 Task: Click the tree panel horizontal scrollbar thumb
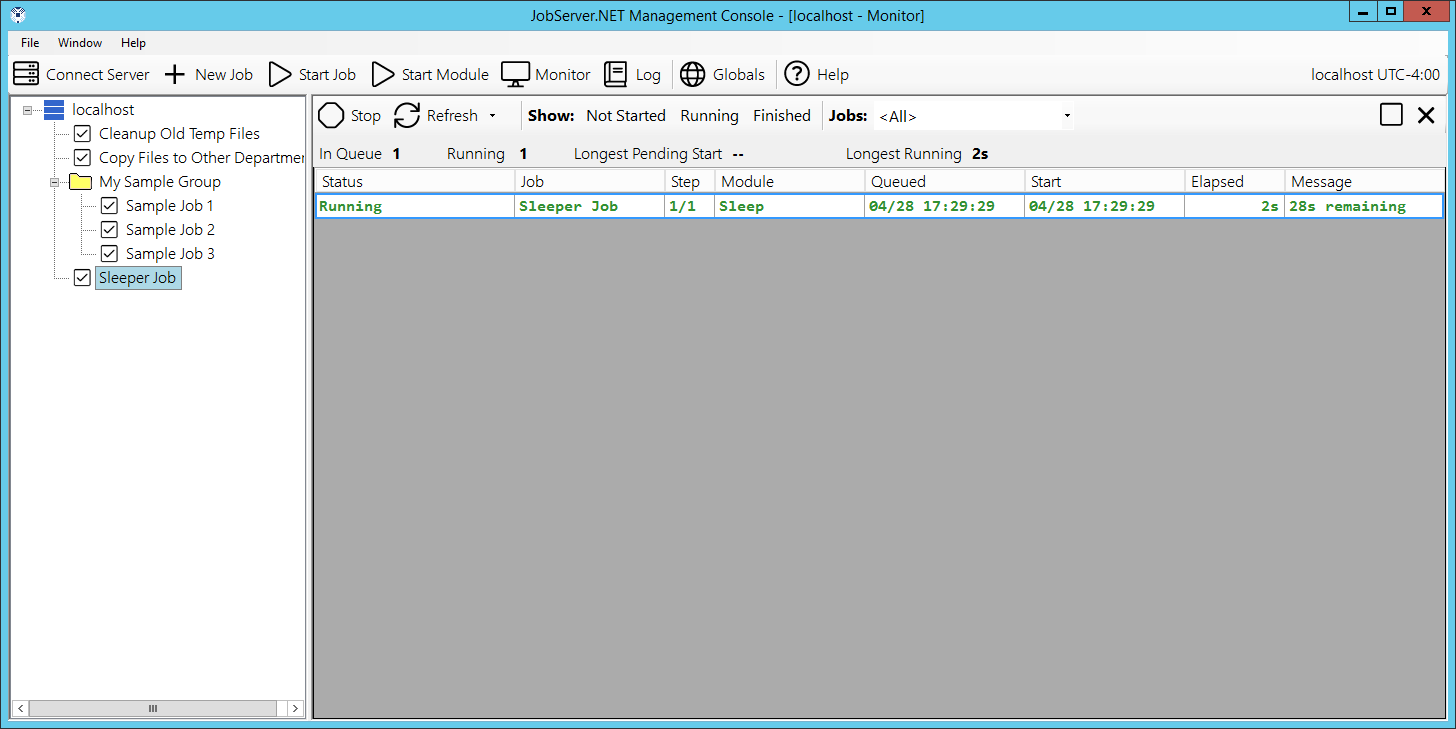click(153, 708)
